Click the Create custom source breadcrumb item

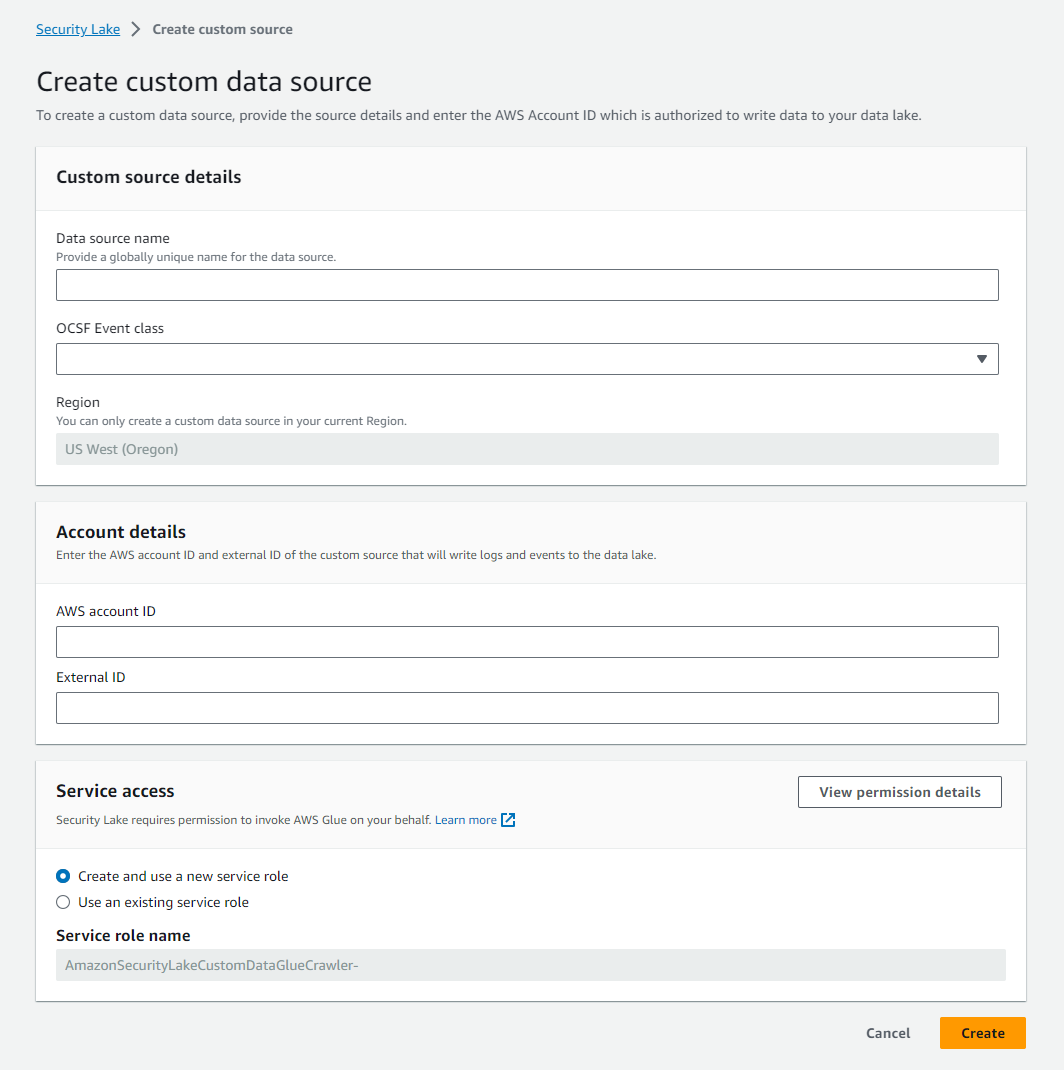coord(222,29)
